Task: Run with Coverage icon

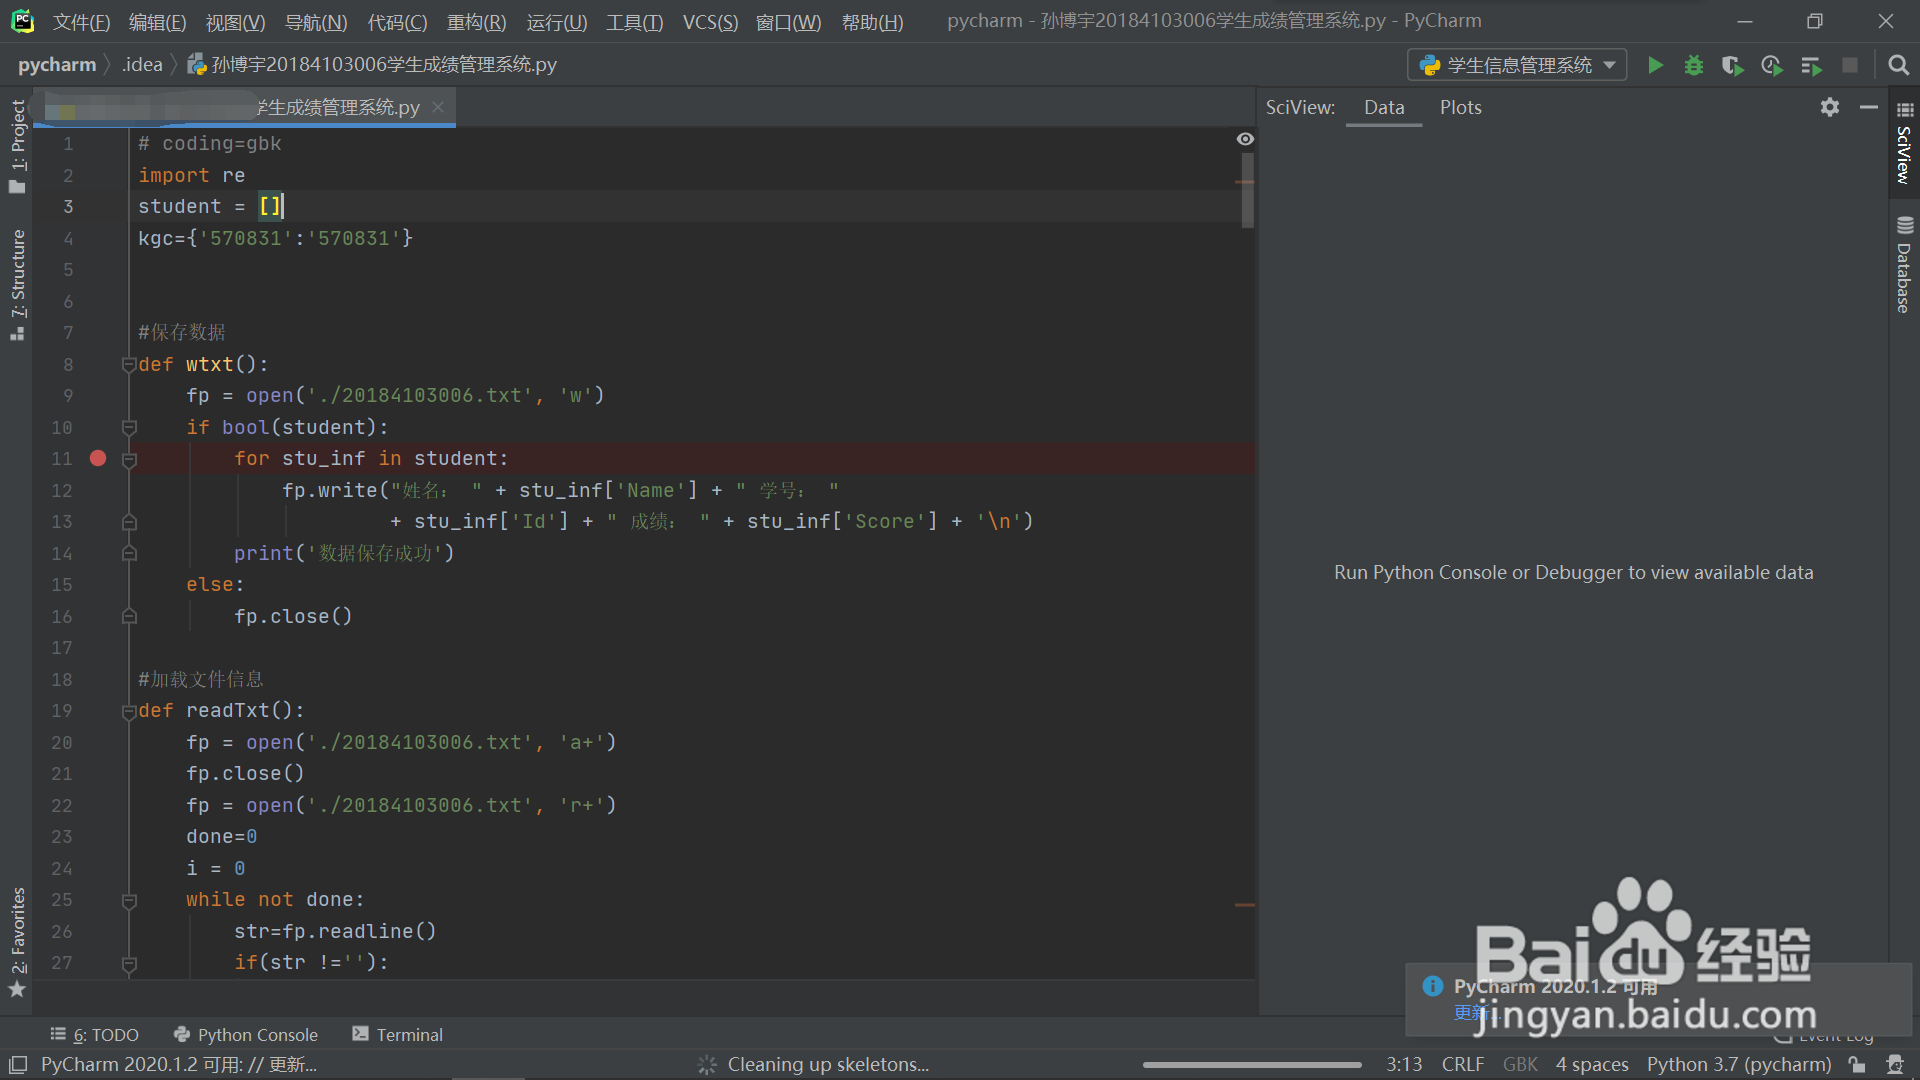Action: (x=1732, y=65)
